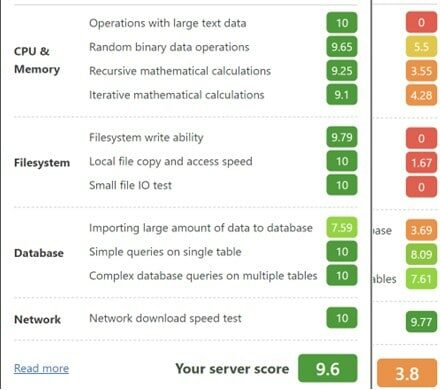Select the 9.65 random binary data score
This screenshot has width=440, height=390.
(342, 47)
